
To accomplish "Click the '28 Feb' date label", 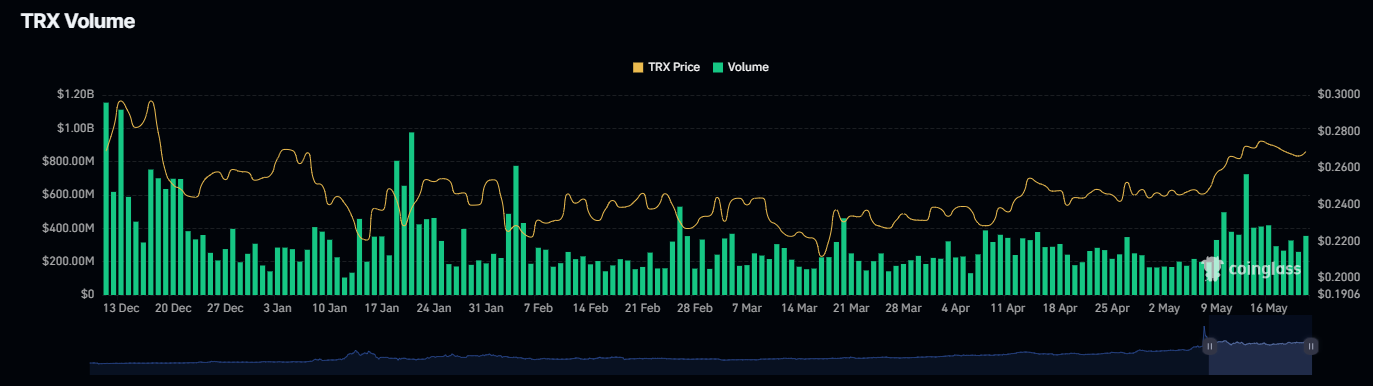I will point(694,309).
